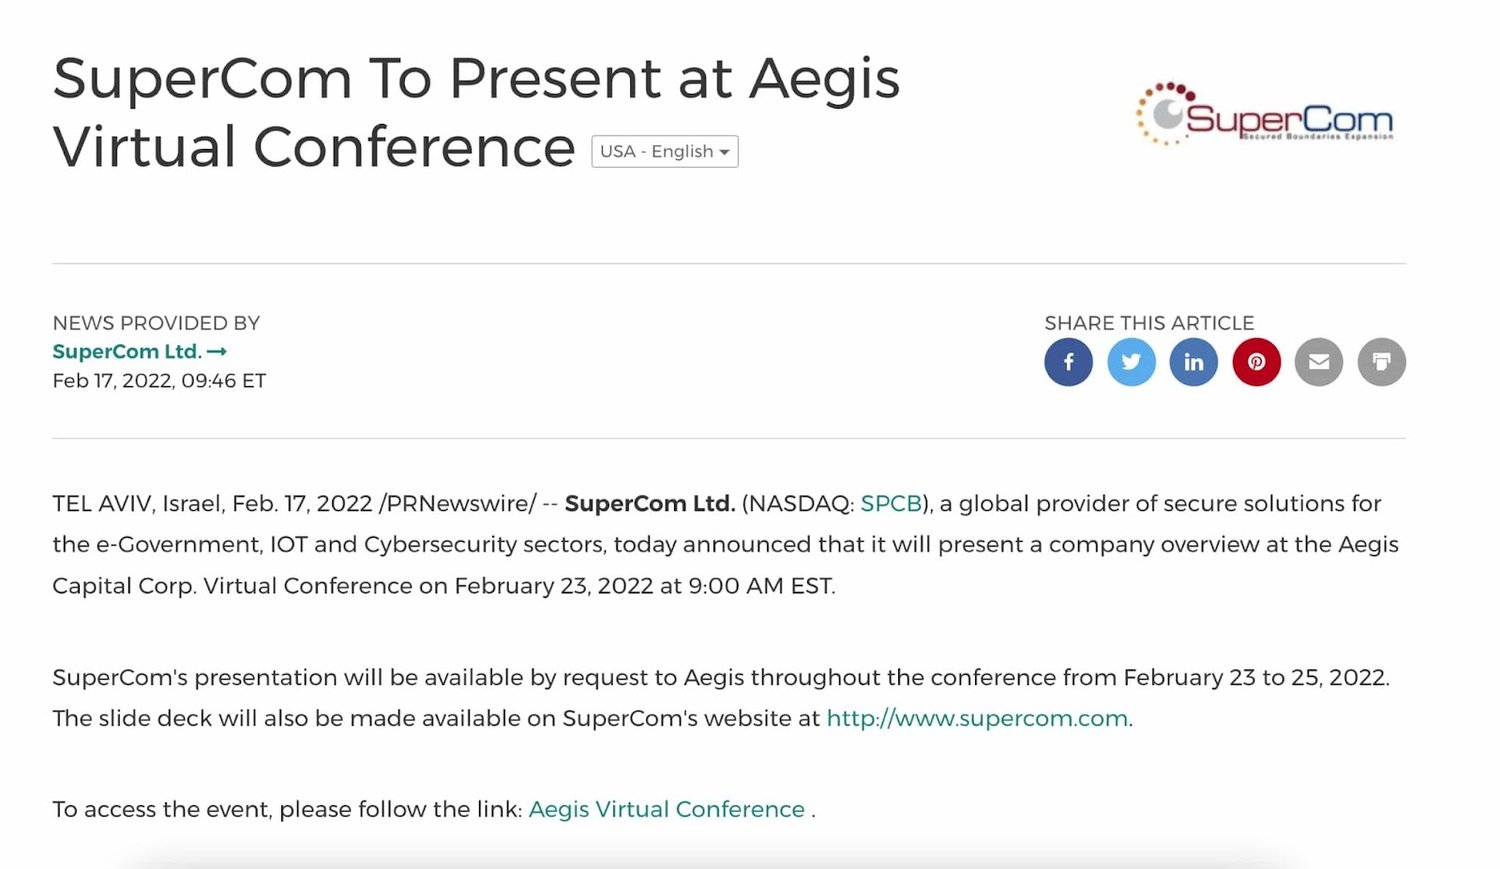Select the NEWS PROVIDED BY heading
Screen dimensions: 1500x869
156,323
